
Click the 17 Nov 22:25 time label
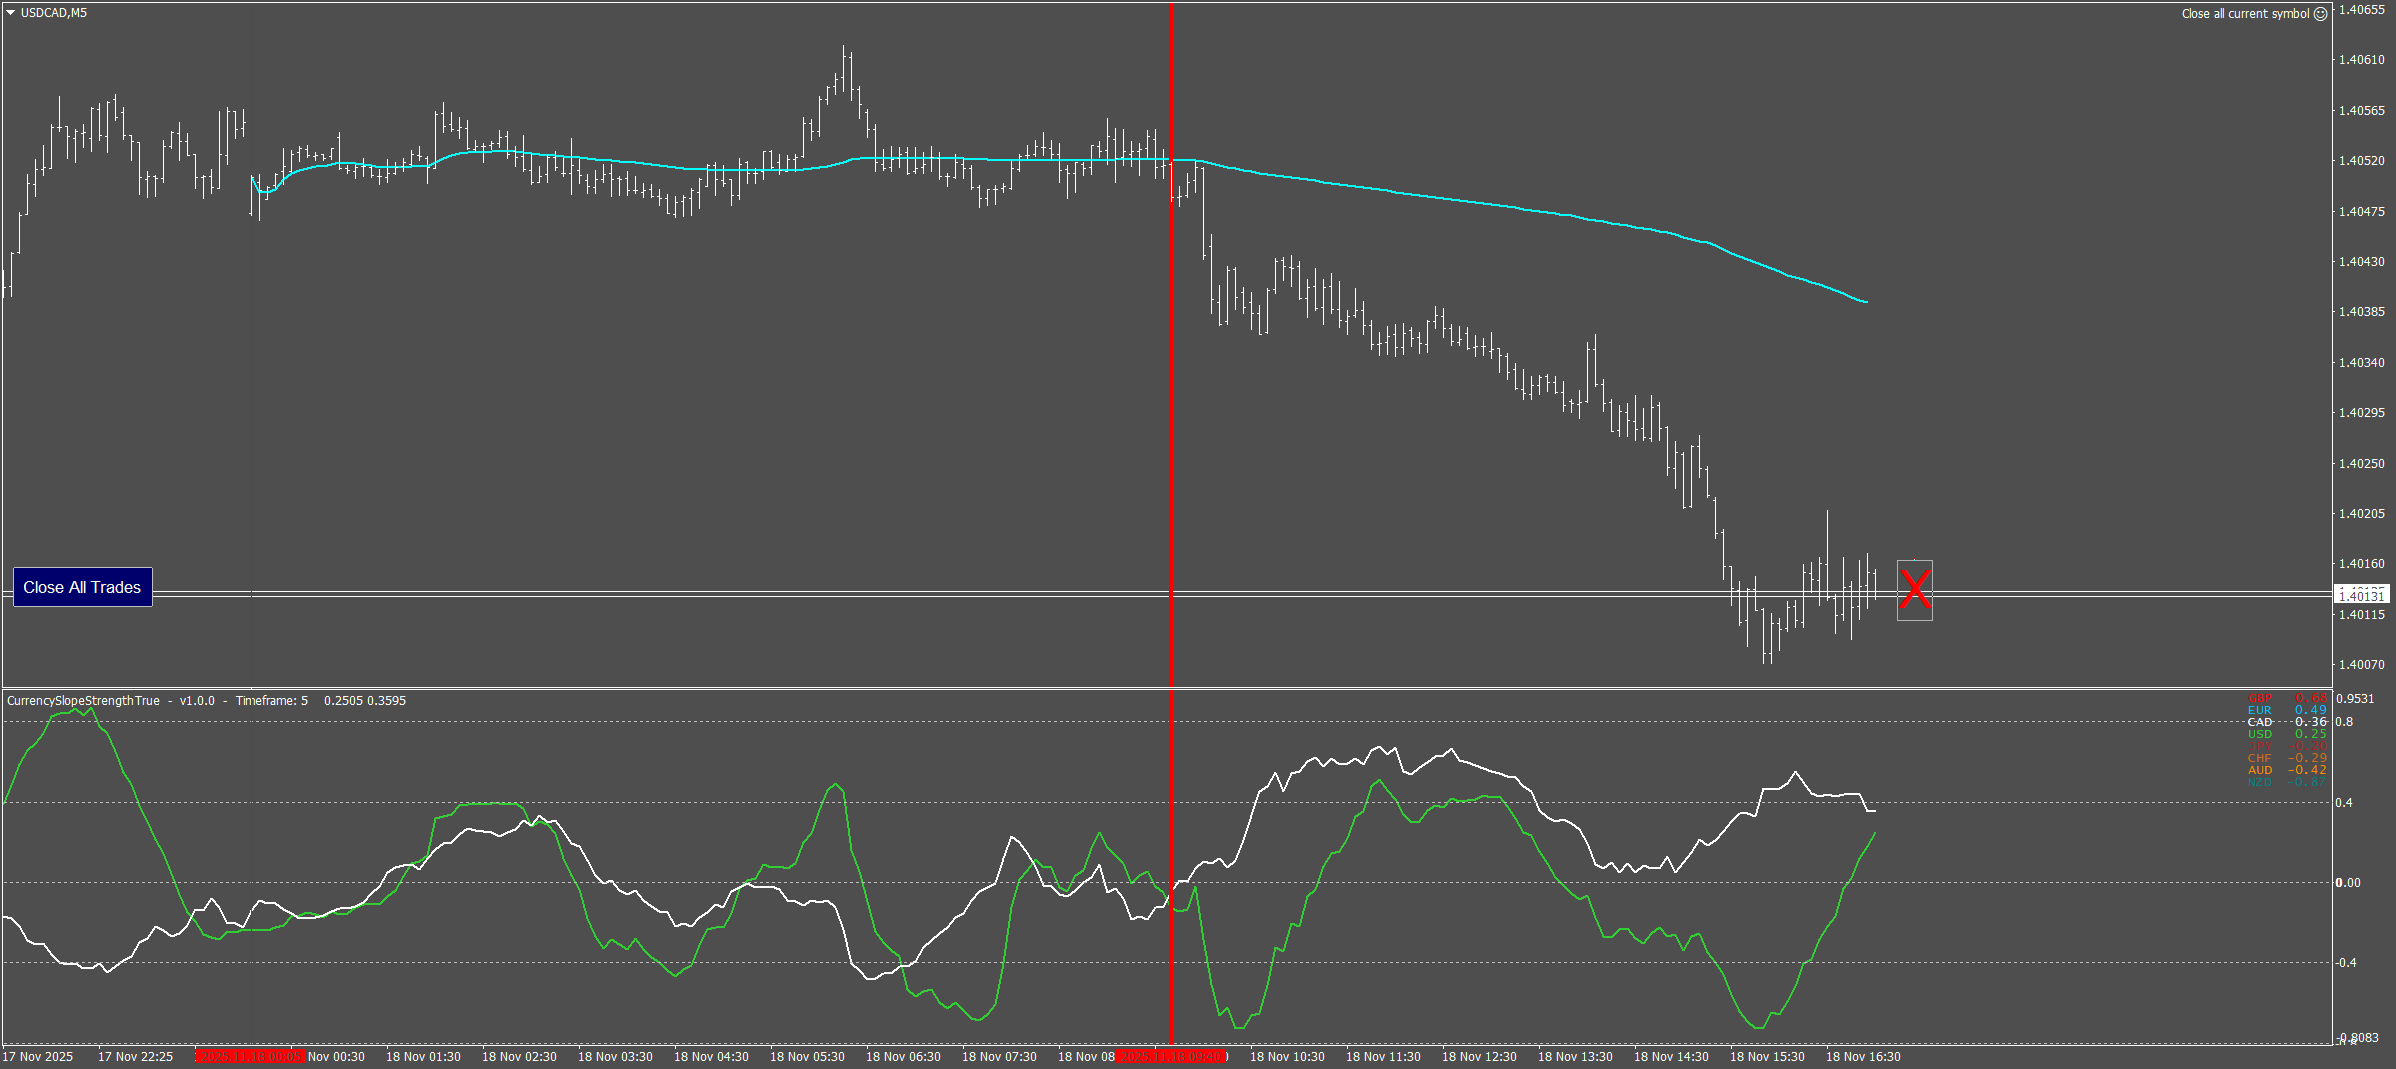point(135,1057)
